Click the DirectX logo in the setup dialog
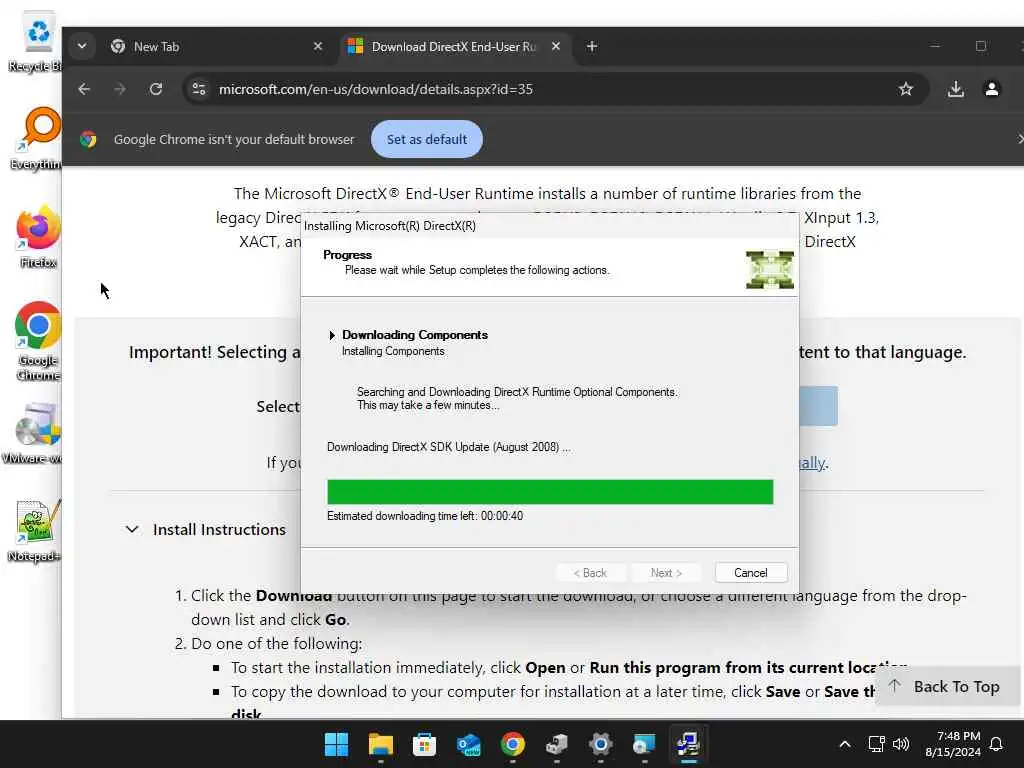Viewport: 1024px width, 768px height. coord(770,270)
